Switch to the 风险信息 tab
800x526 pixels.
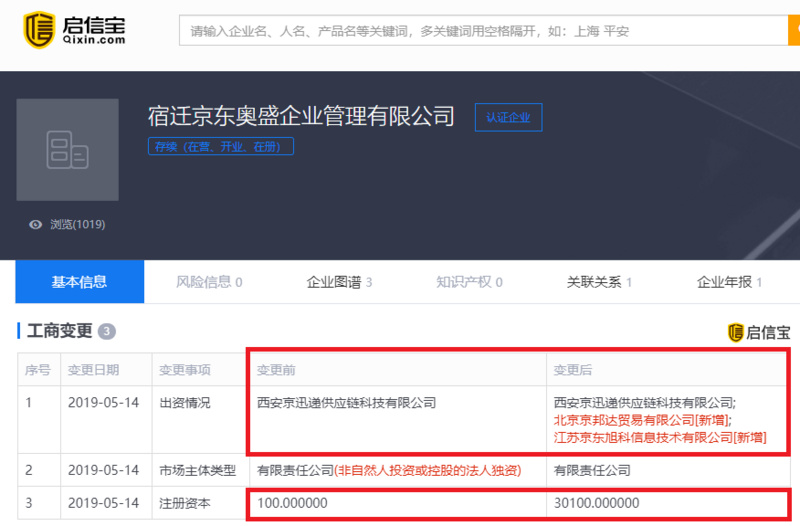(209, 282)
